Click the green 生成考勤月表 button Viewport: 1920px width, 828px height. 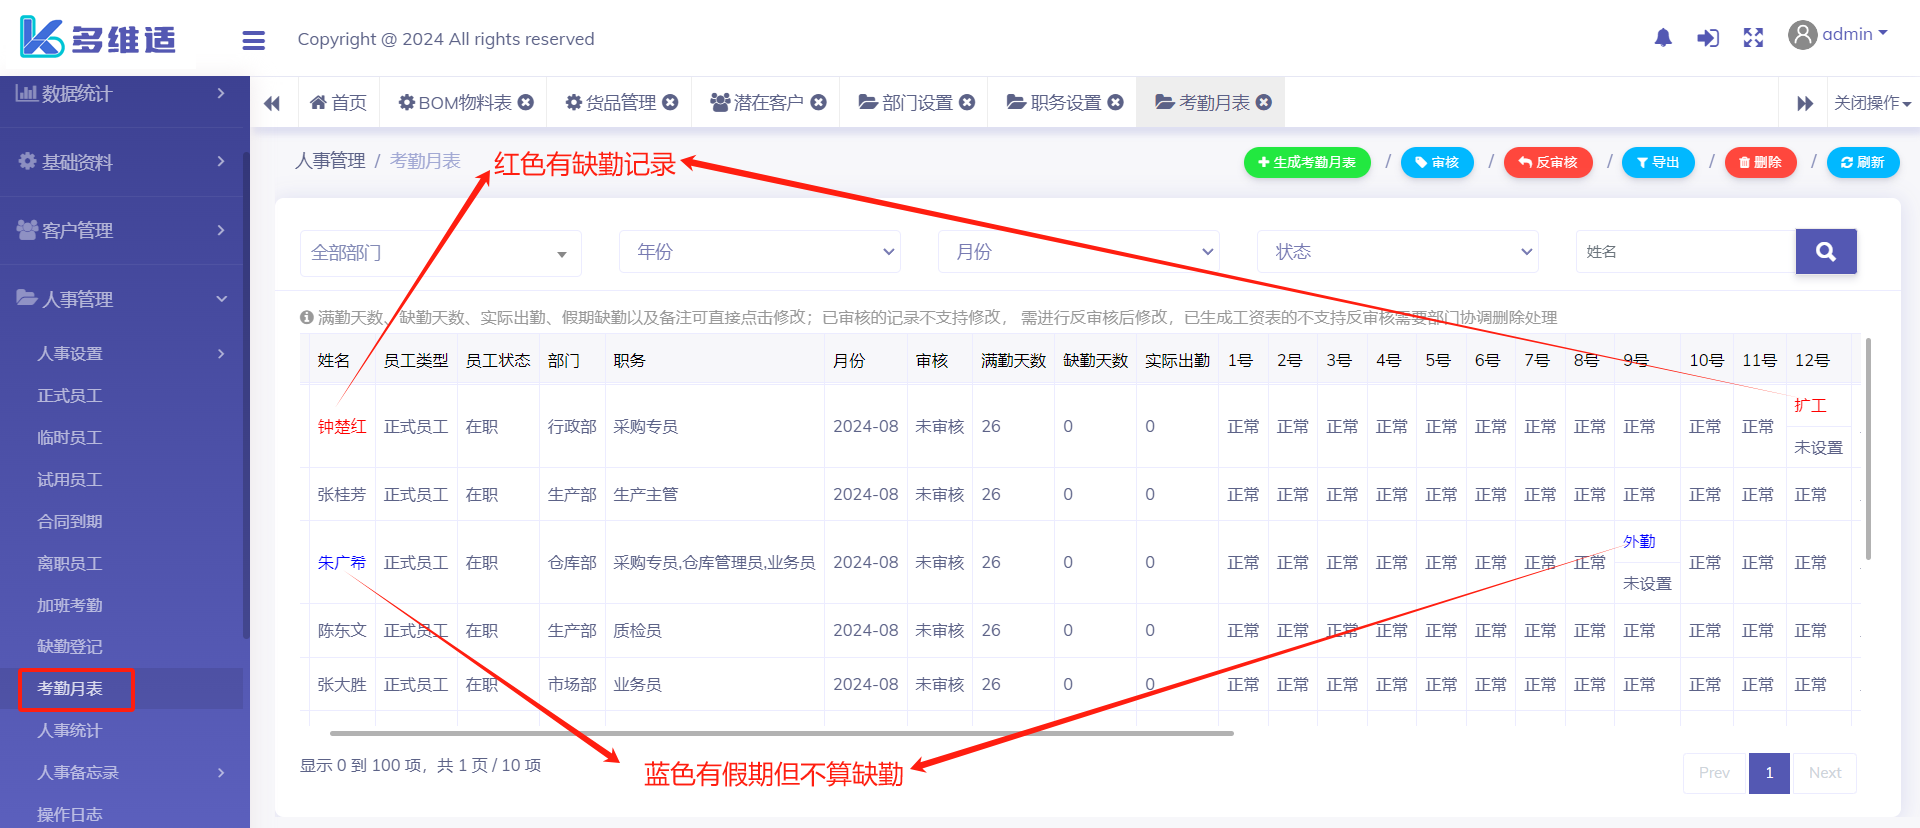(1306, 162)
